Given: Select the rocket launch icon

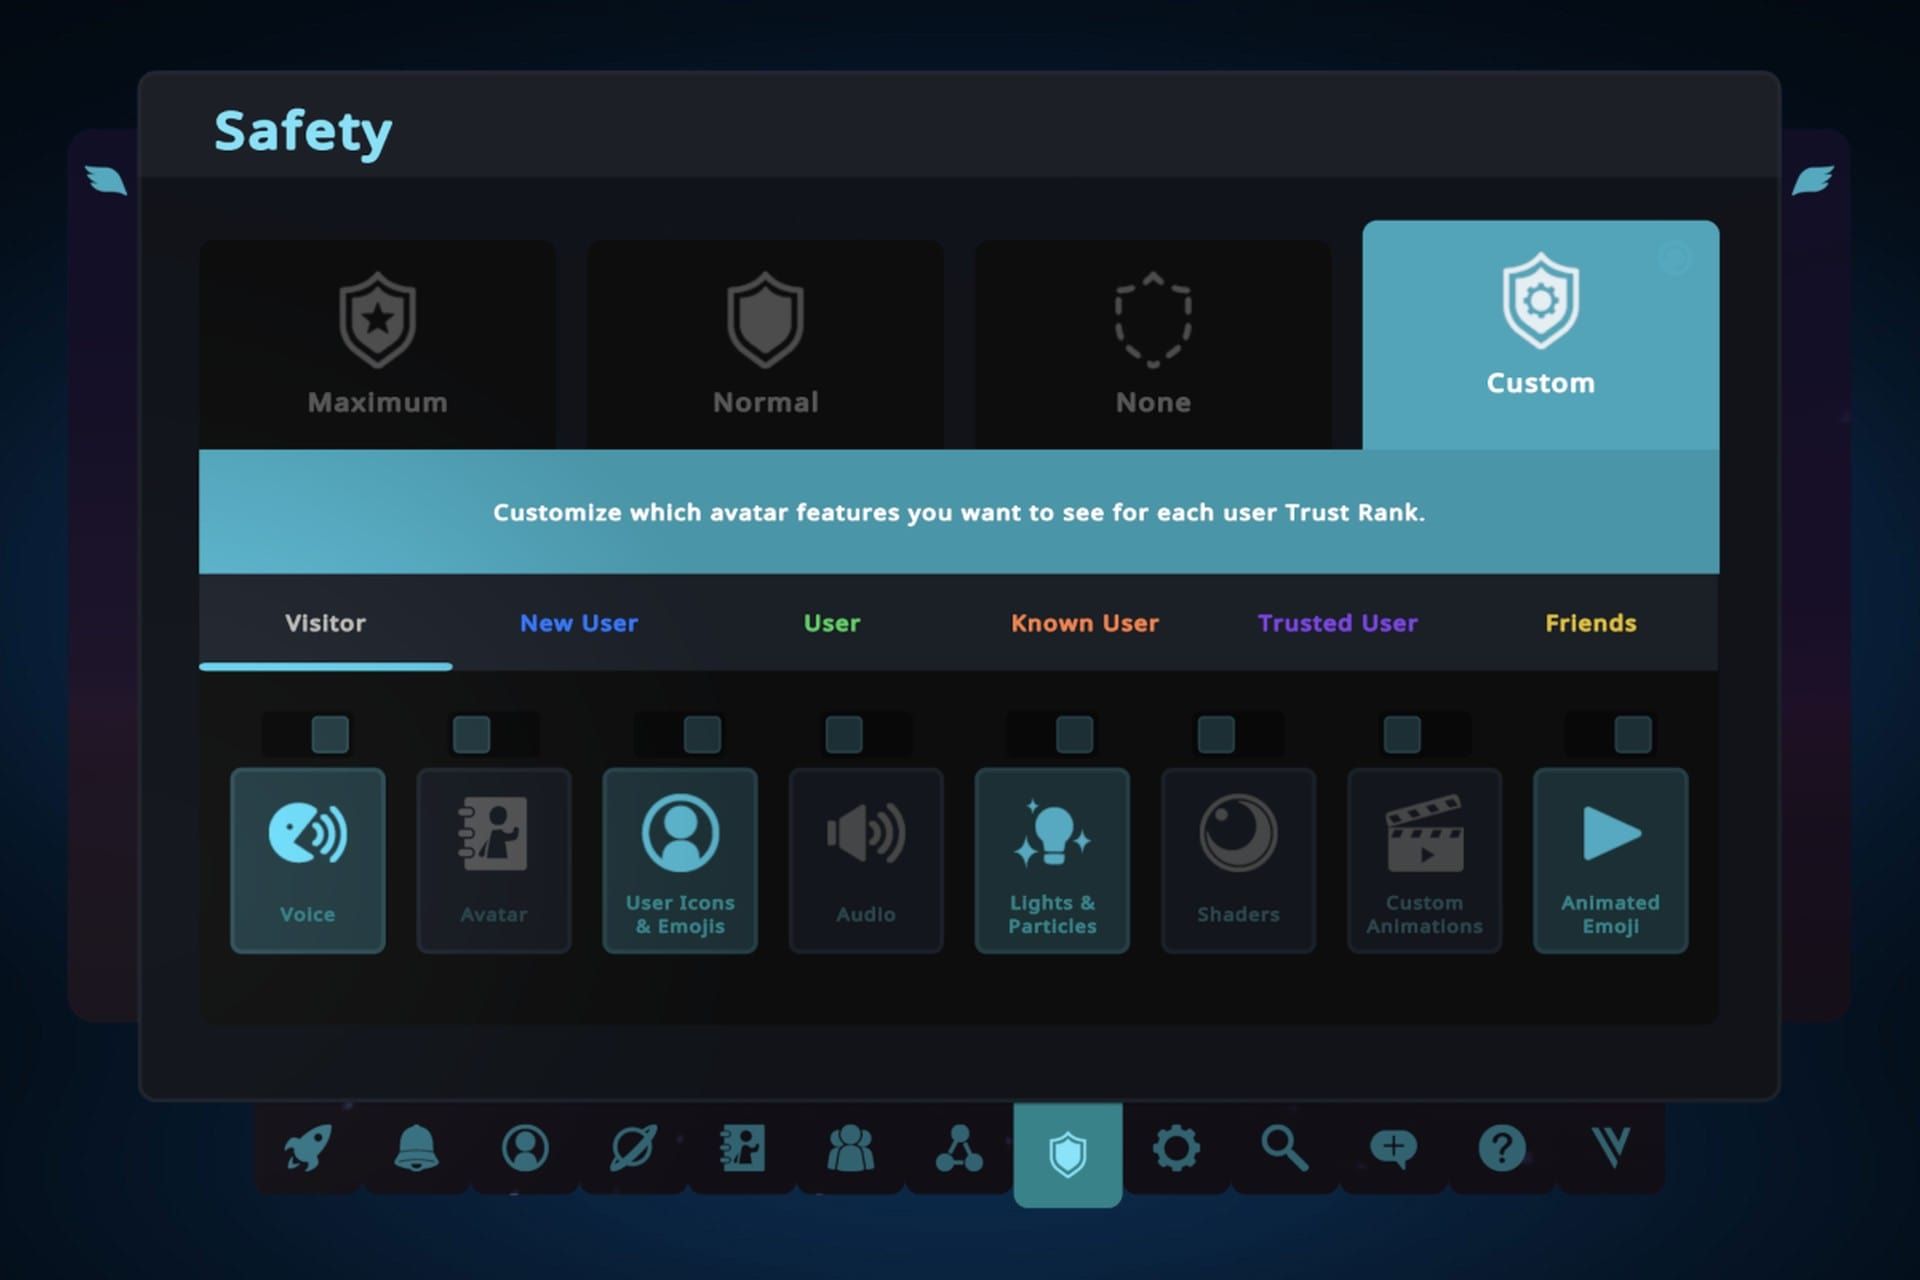Looking at the screenshot, I should point(307,1150).
